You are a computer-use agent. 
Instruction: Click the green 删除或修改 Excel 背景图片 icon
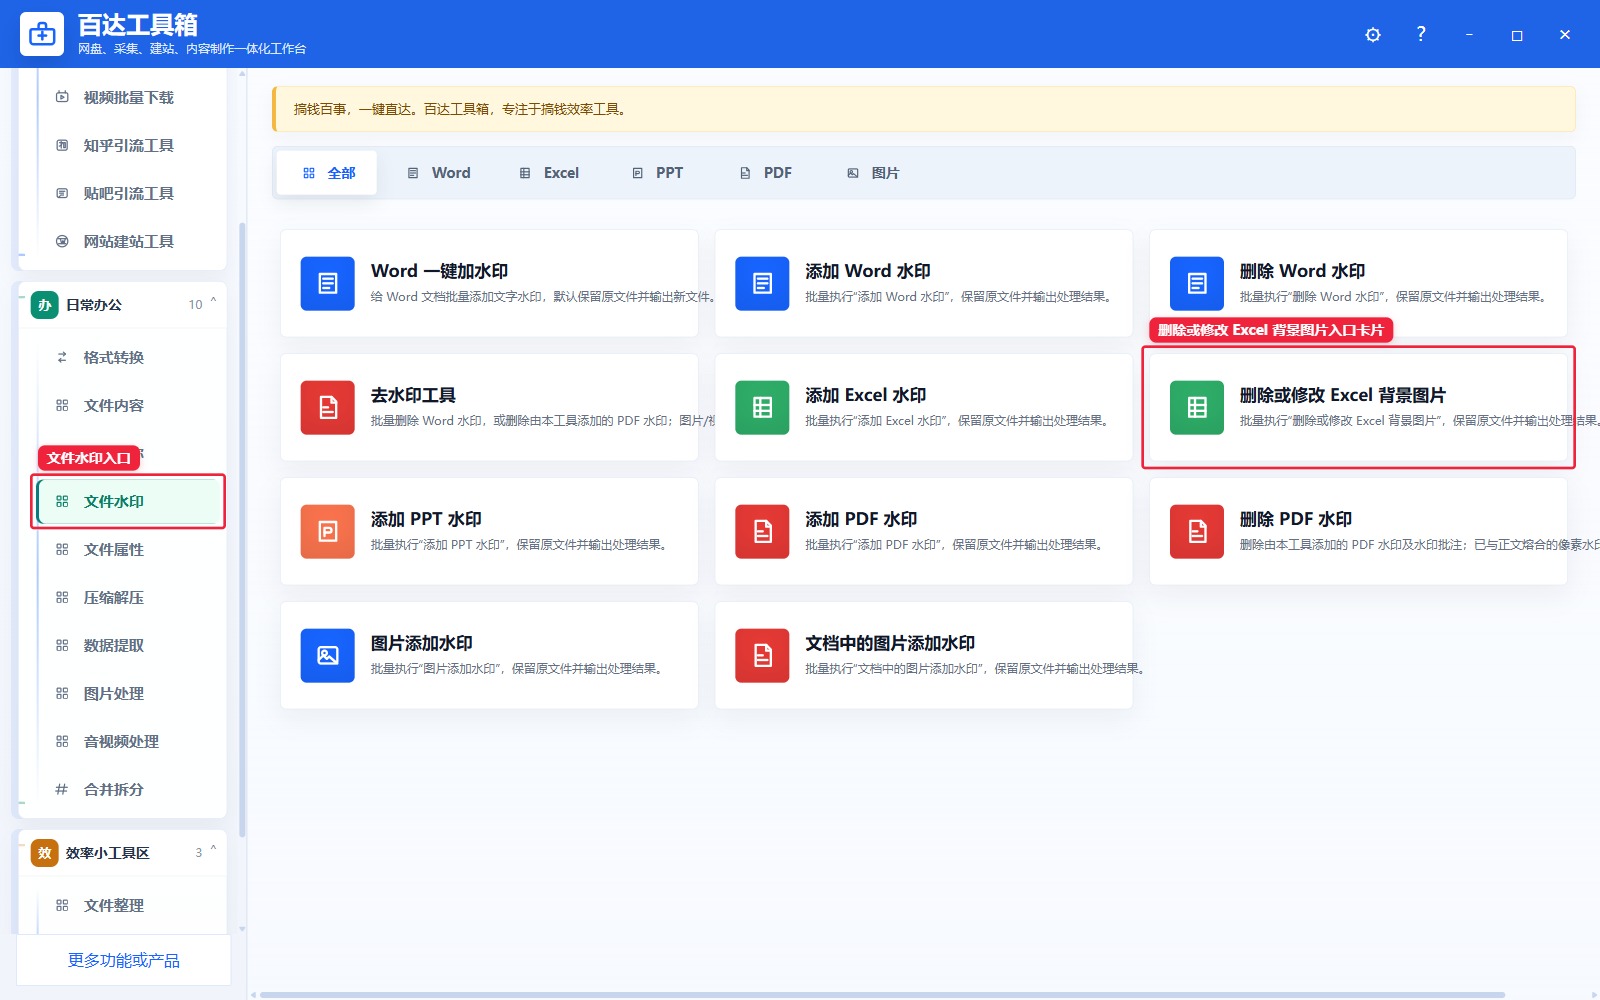[1197, 408]
